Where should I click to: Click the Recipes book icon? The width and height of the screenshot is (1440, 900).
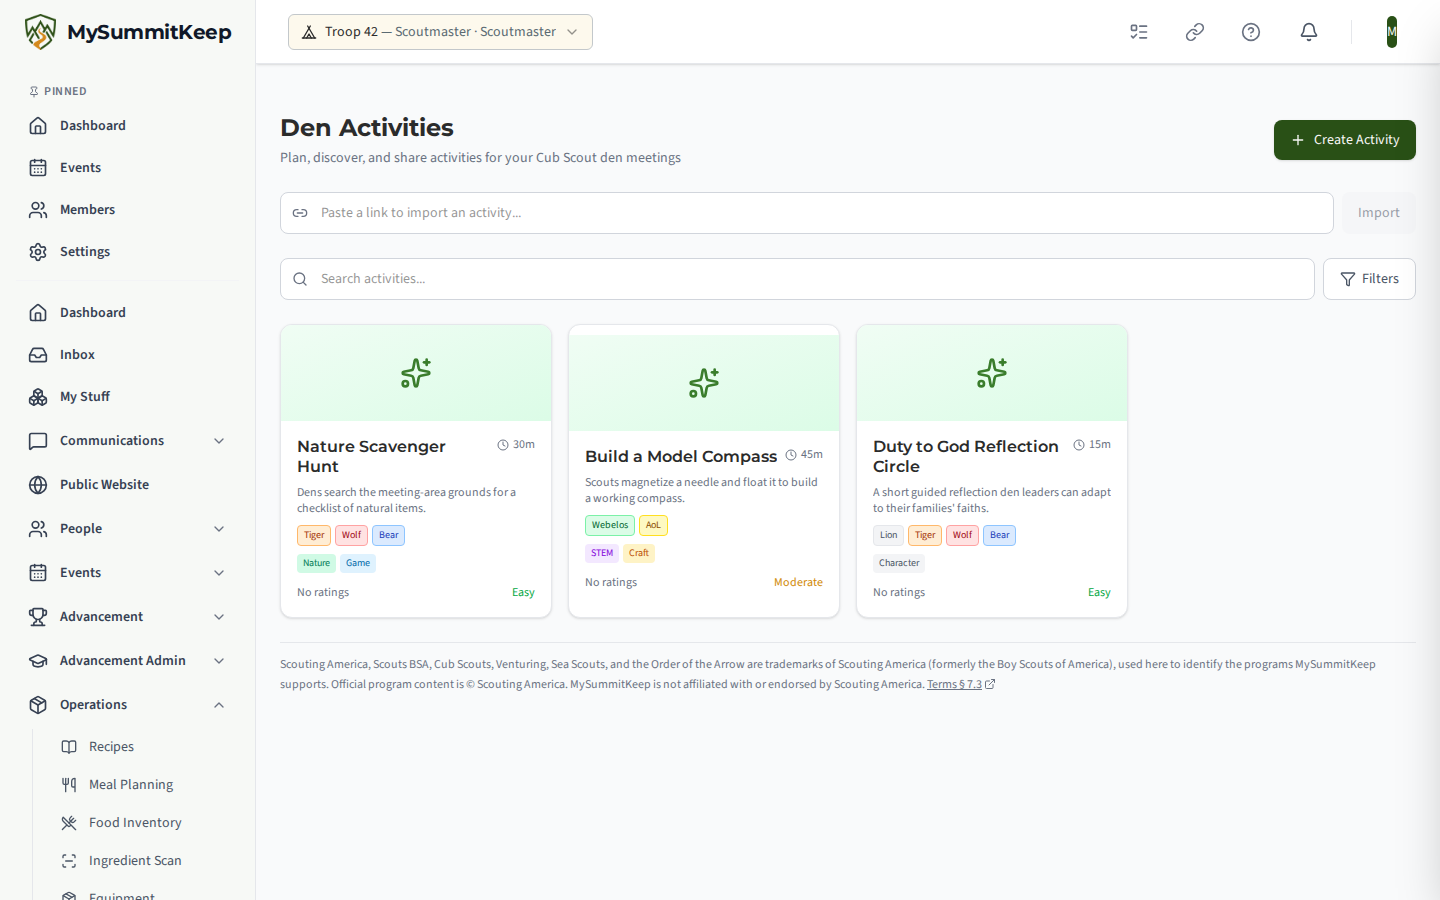click(69, 747)
